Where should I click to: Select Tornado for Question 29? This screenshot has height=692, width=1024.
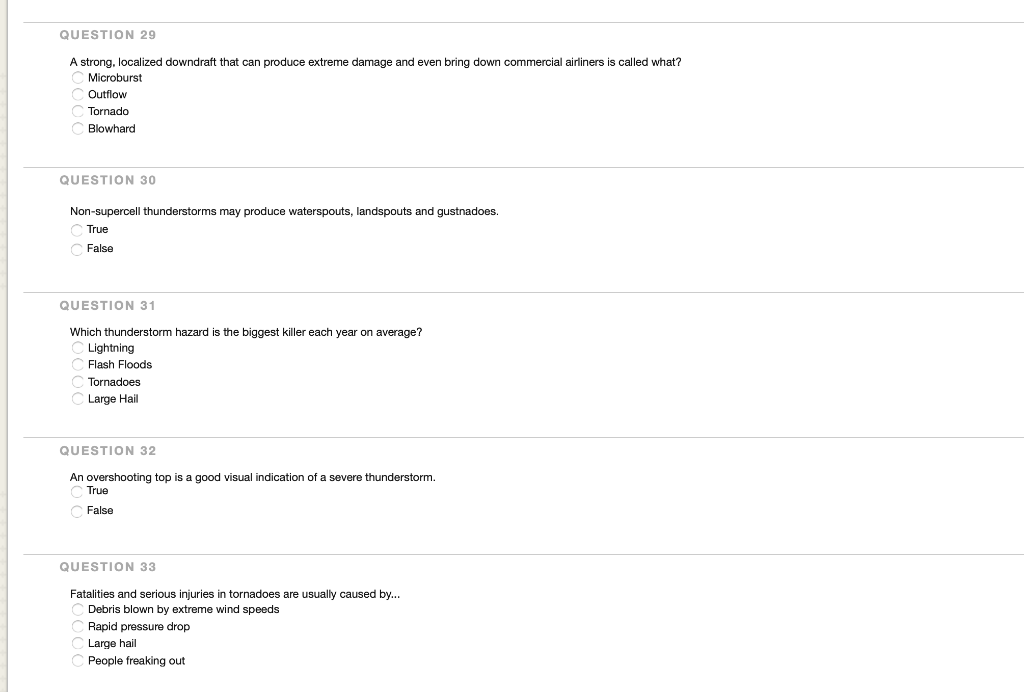point(78,111)
